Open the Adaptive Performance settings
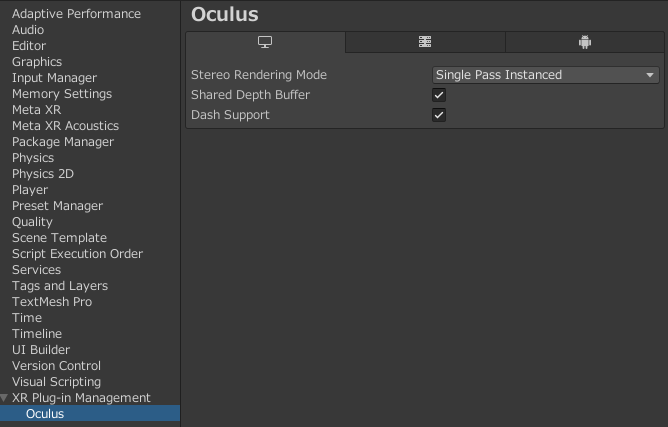The image size is (668, 427). (76, 14)
